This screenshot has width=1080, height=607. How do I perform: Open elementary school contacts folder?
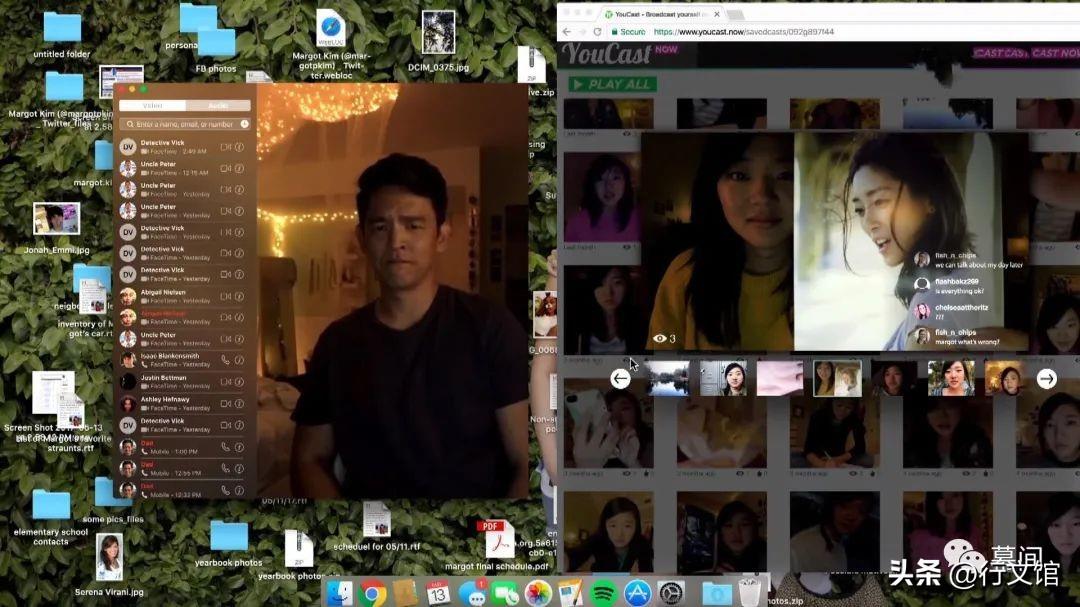click(x=51, y=517)
